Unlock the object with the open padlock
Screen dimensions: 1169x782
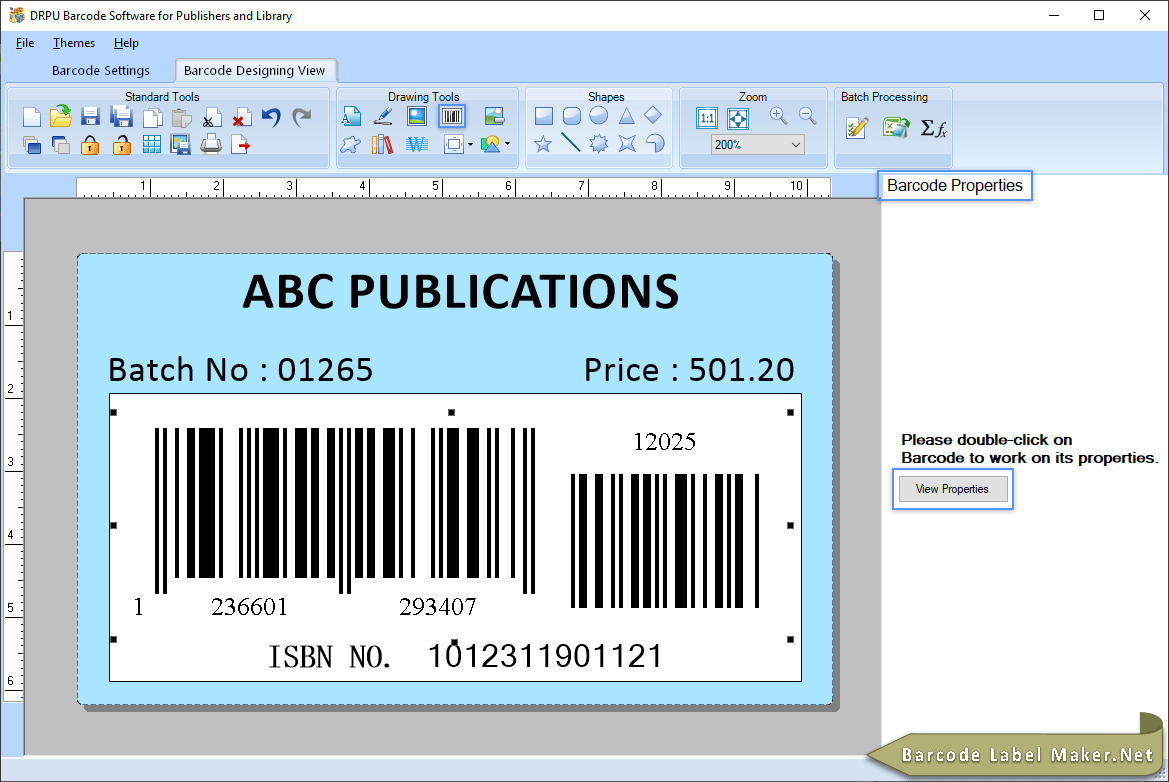pyautogui.click(x=122, y=145)
